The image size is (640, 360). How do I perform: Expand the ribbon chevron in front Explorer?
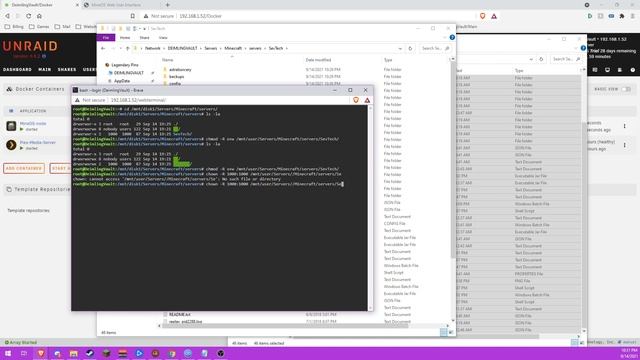(445, 37)
